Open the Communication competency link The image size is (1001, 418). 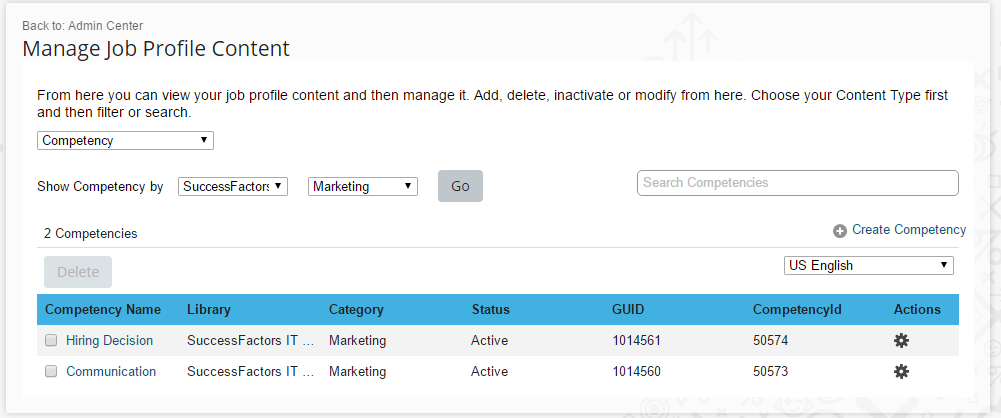point(111,371)
